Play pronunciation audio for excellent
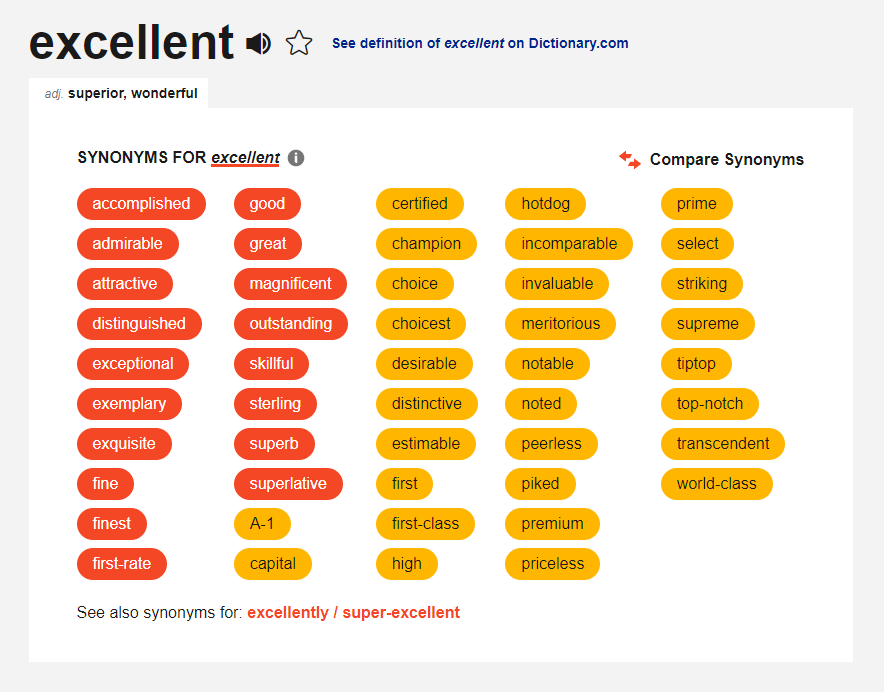Screen dimensions: 884x692 [258, 43]
